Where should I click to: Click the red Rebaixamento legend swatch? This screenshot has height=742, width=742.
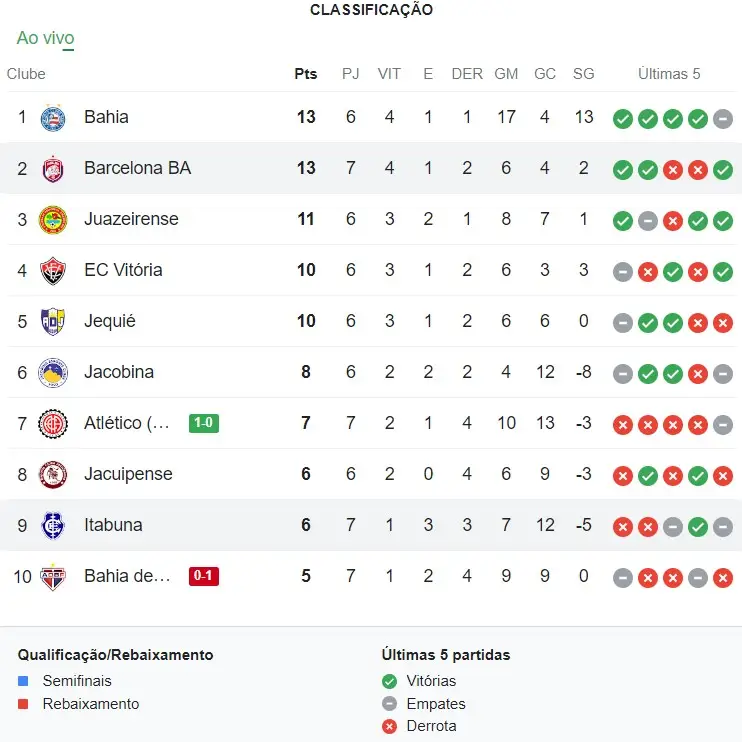click(24, 705)
